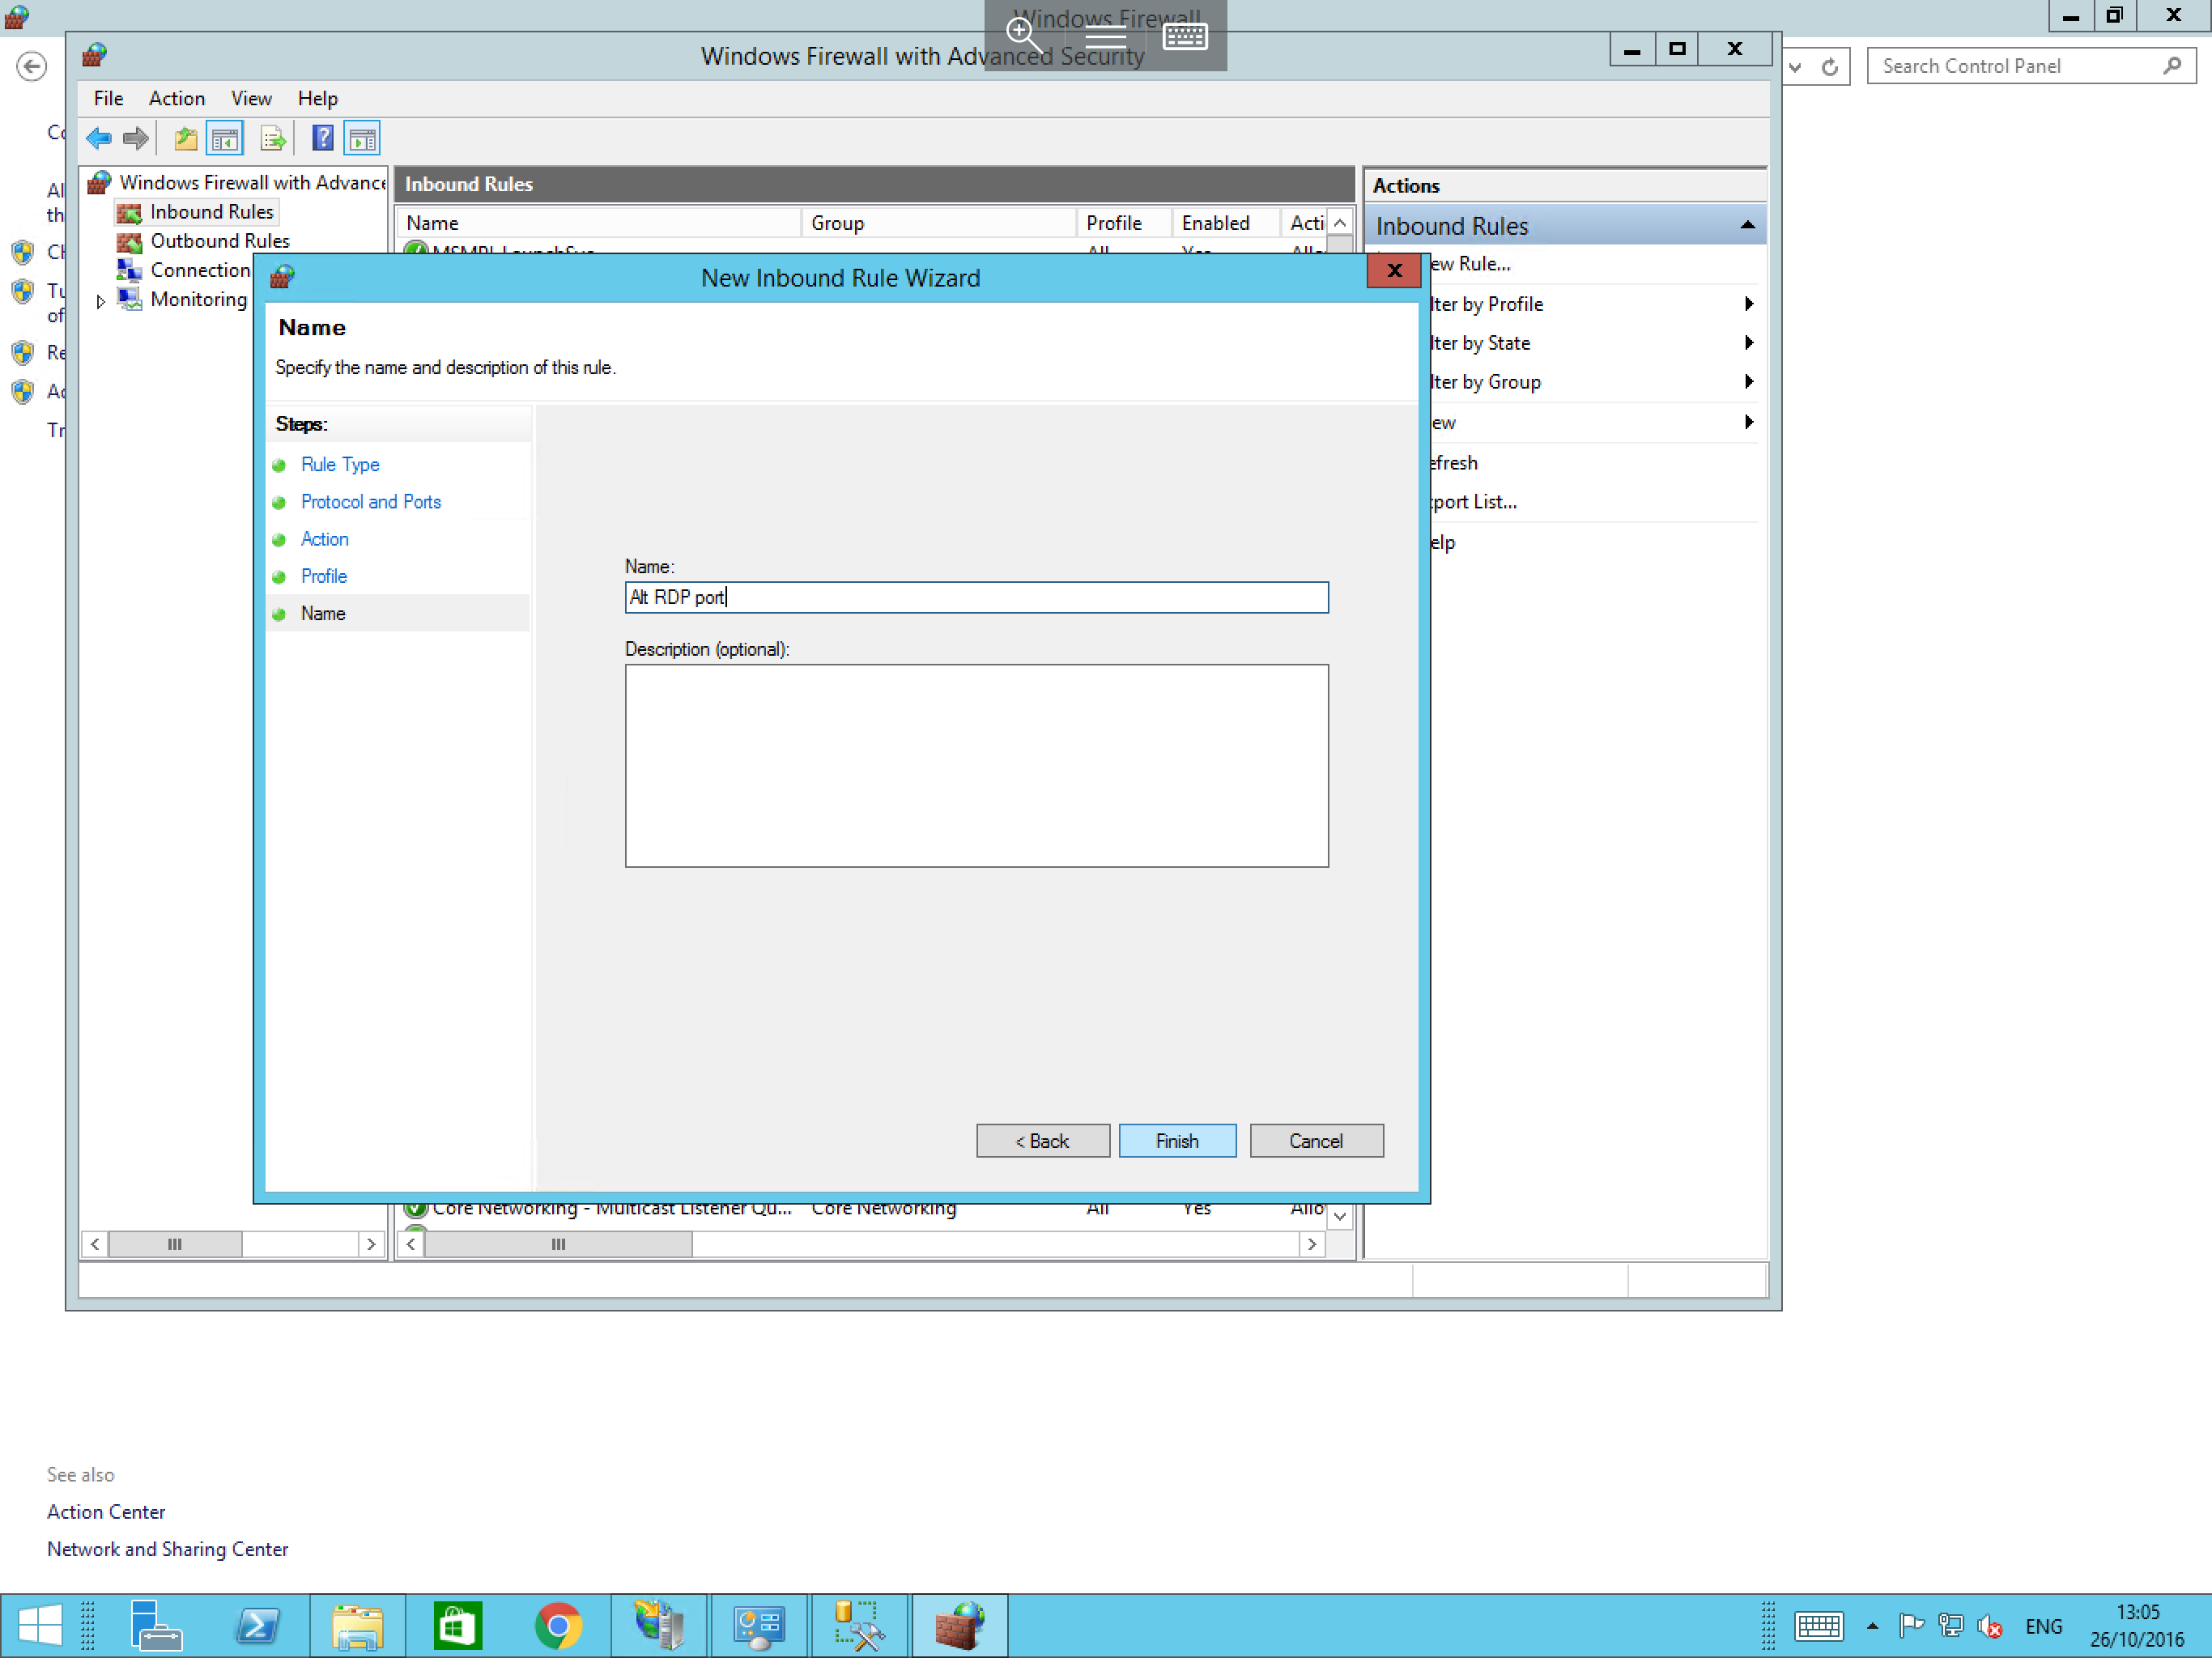Go to Protocol and Ports step
The image size is (2212, 1658).
371,501
